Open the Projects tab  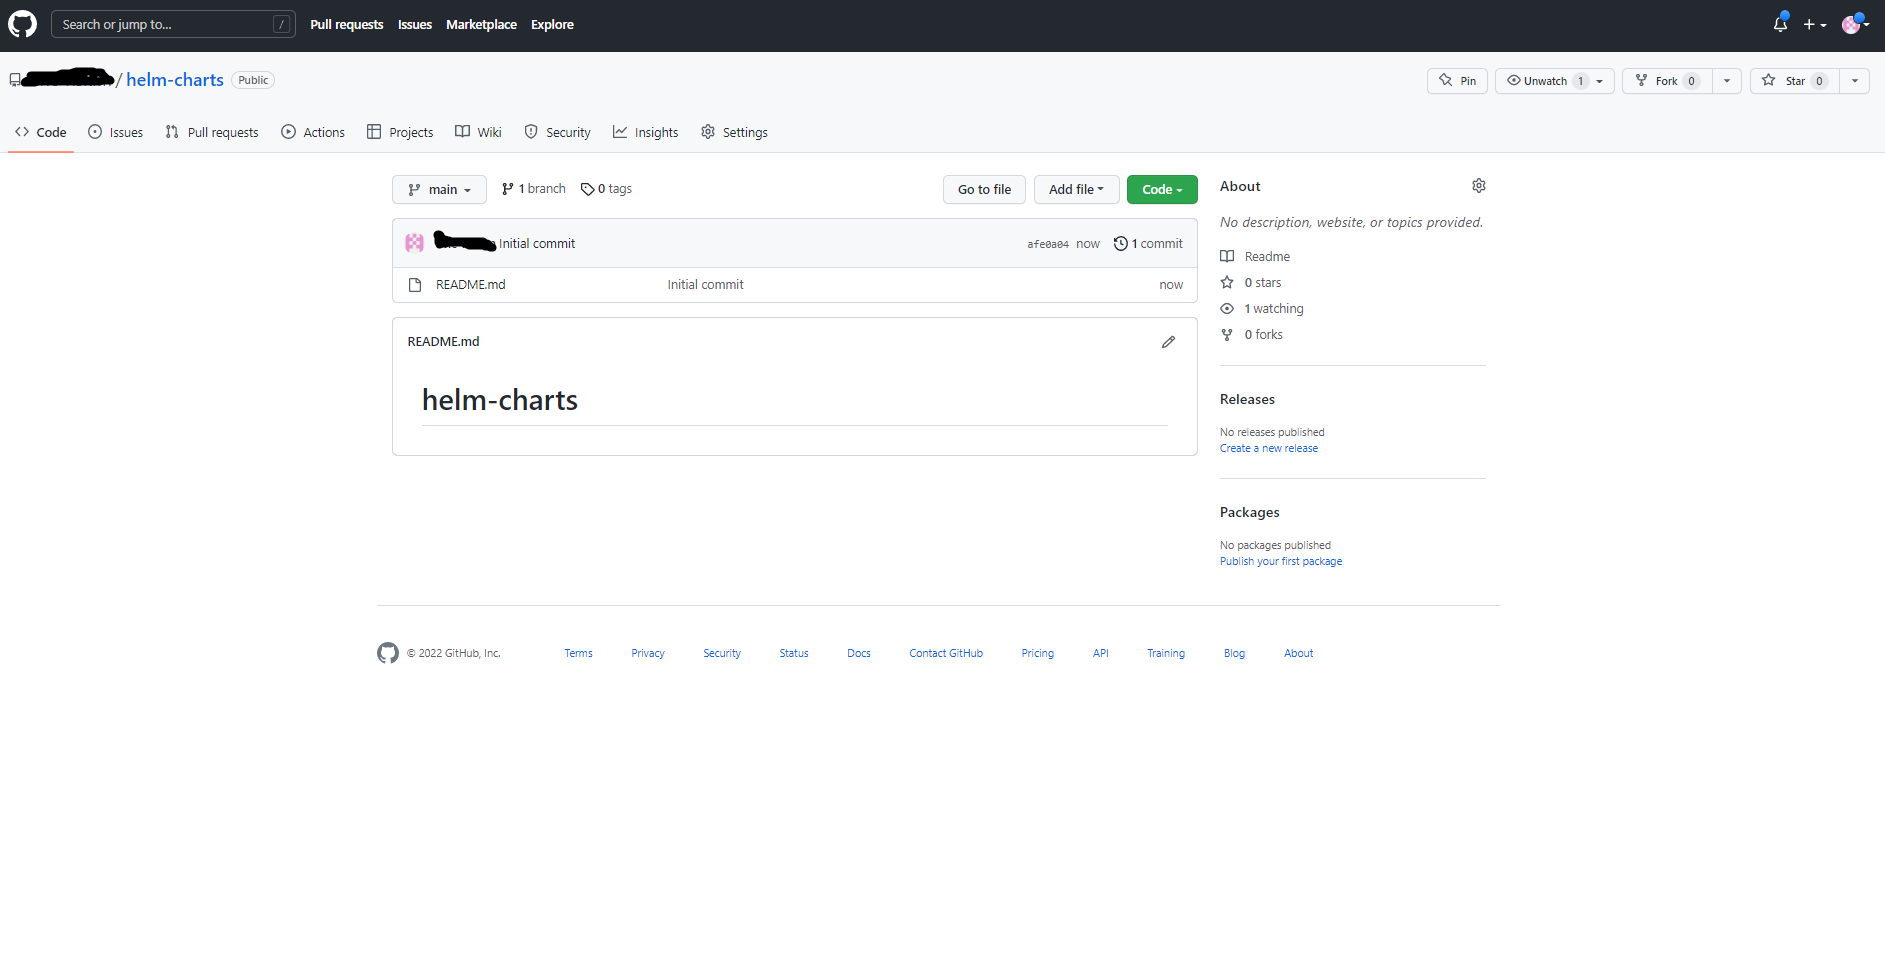click(400, 132)
